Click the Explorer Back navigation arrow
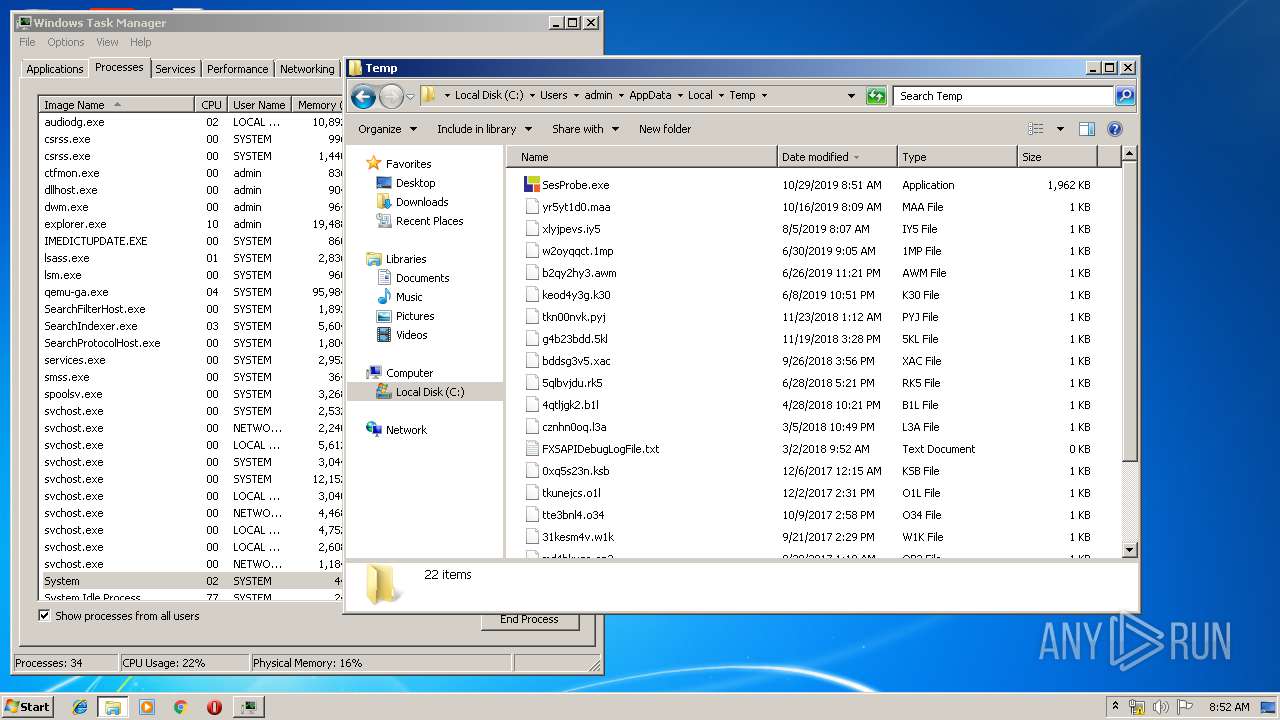This screenshot has width=1280, height=720. 363,96
